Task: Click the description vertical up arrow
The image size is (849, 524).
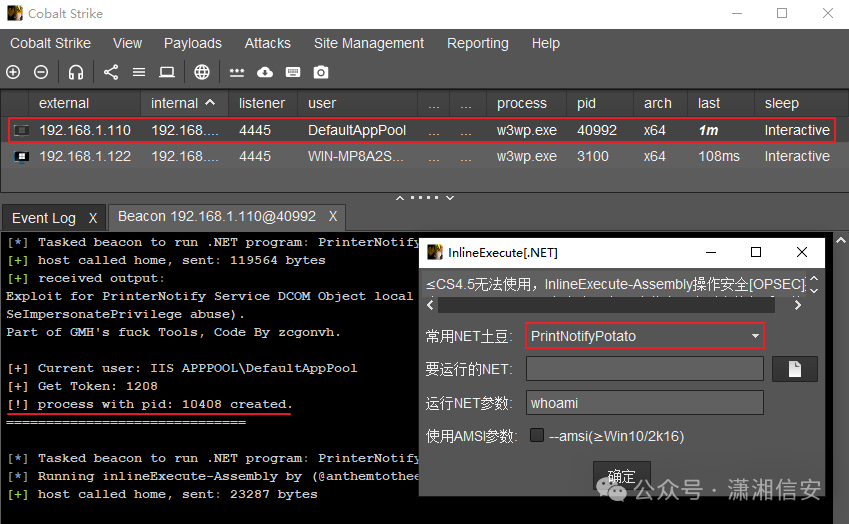Action: click(x=814, y=279)
